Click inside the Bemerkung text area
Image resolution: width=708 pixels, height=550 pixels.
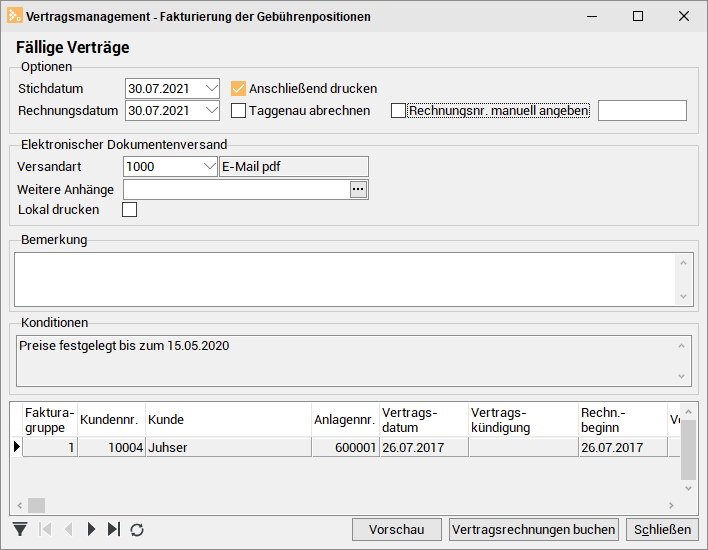[345, 280]
